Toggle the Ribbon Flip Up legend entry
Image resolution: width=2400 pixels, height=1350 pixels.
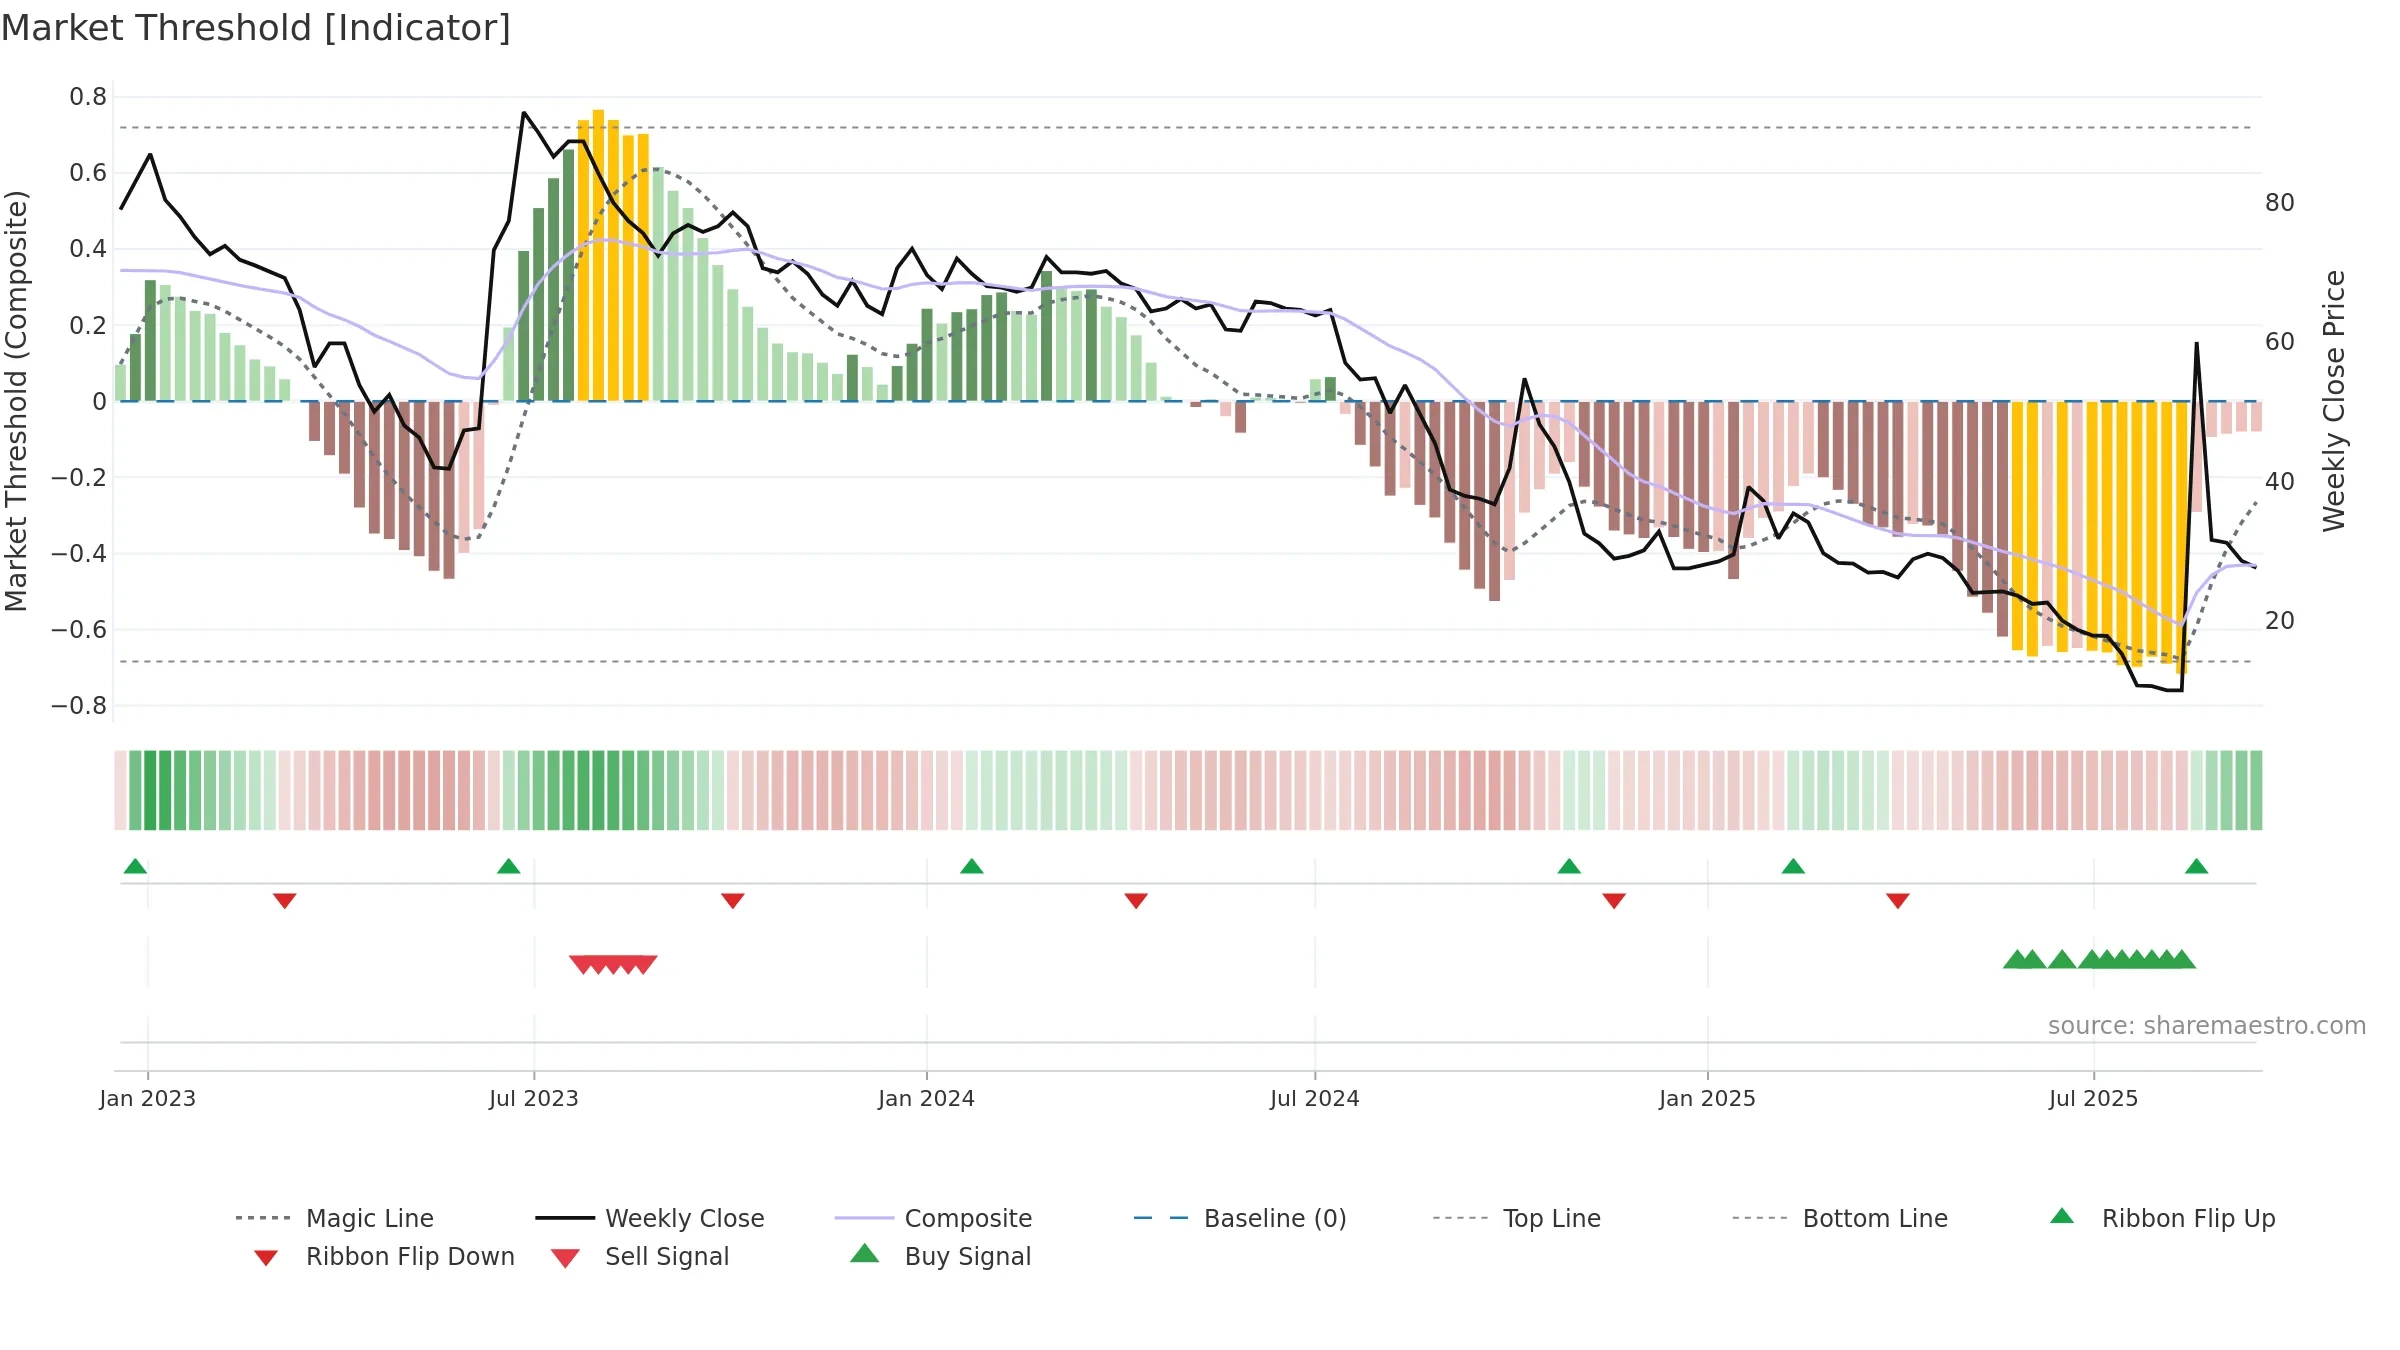tap(2162, 1218)
